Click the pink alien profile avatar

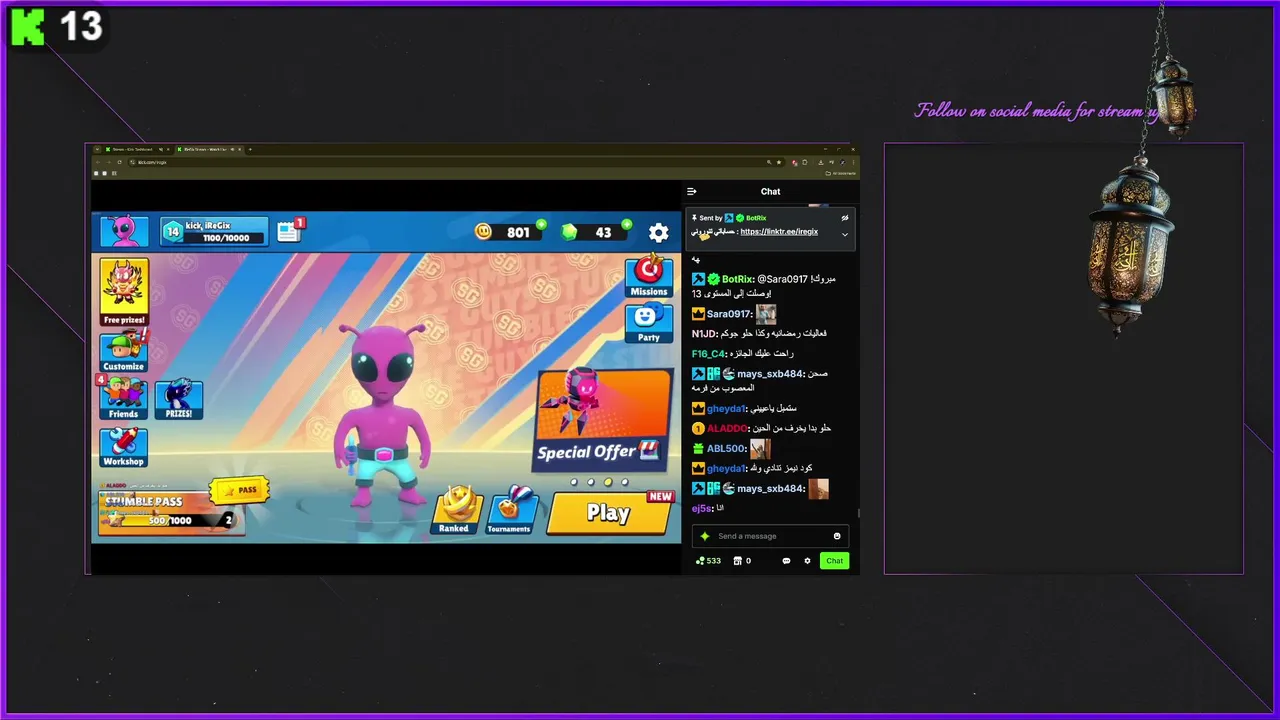click(125, 232)
